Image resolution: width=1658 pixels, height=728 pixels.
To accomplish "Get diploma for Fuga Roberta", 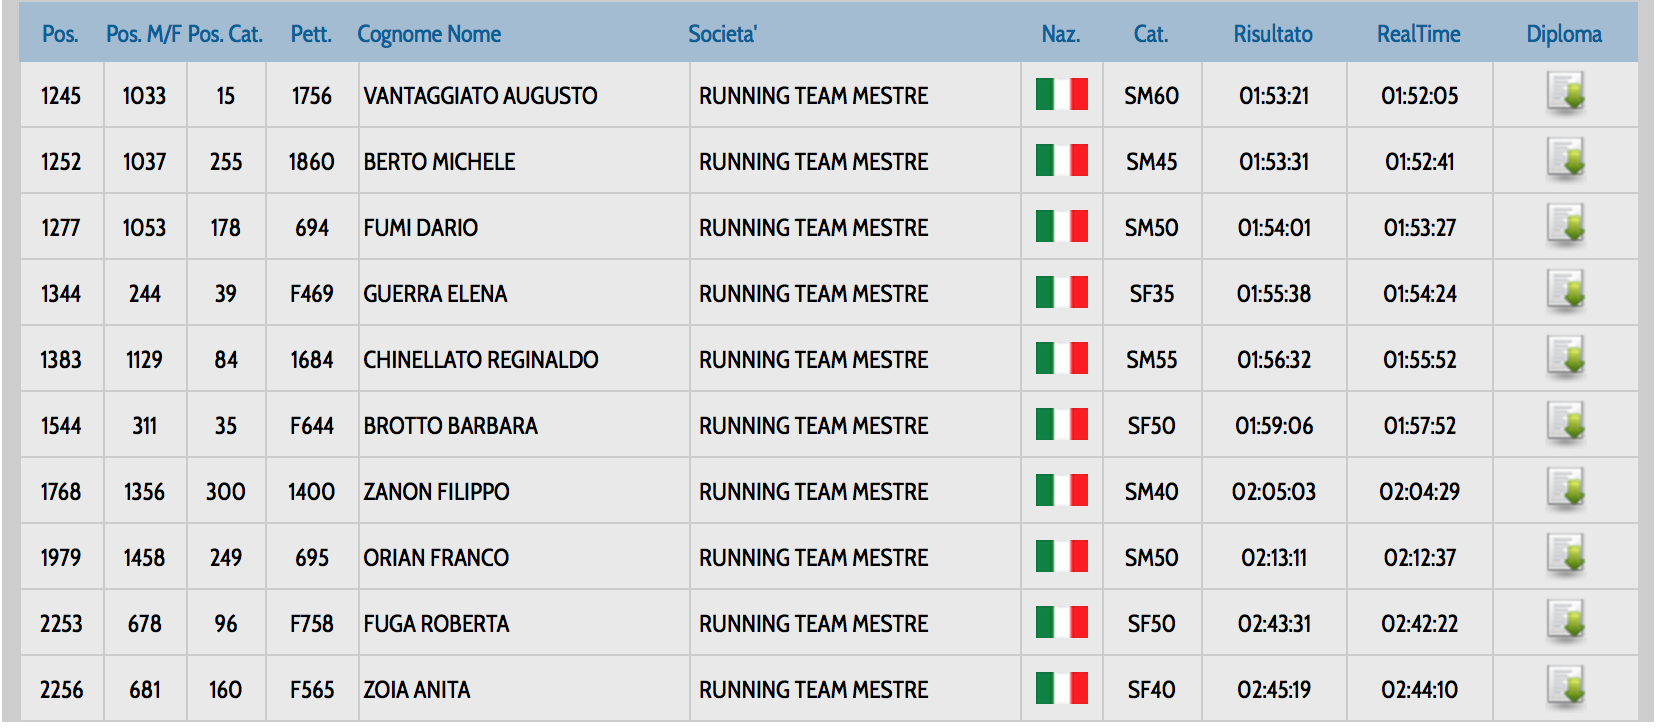I will 1565,621.
